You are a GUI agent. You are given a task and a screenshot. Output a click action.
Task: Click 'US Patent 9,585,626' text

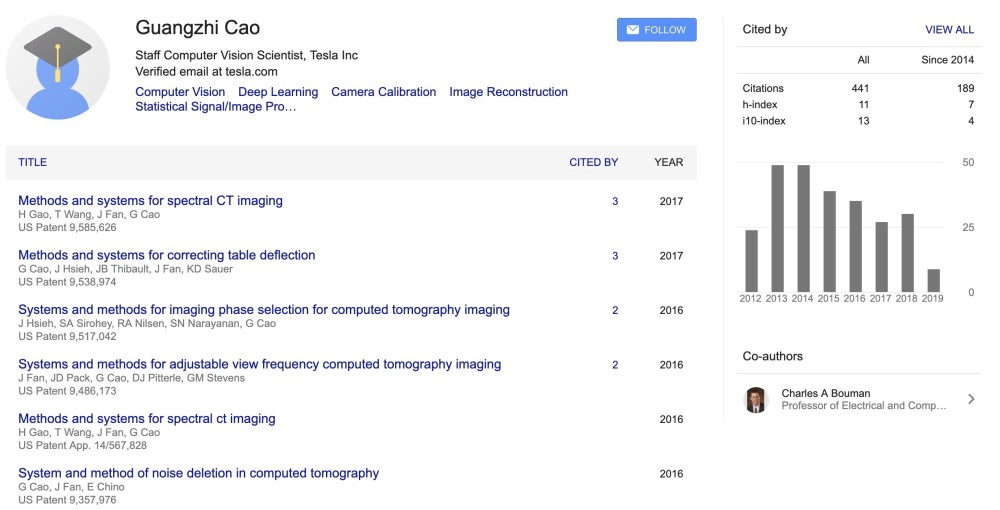point(67,228)
